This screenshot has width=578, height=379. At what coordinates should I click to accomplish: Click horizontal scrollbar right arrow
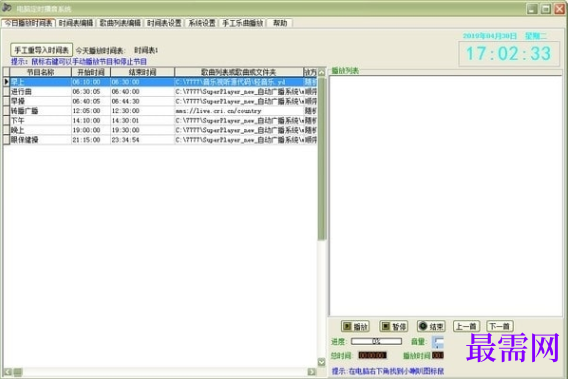click(312, 372)
